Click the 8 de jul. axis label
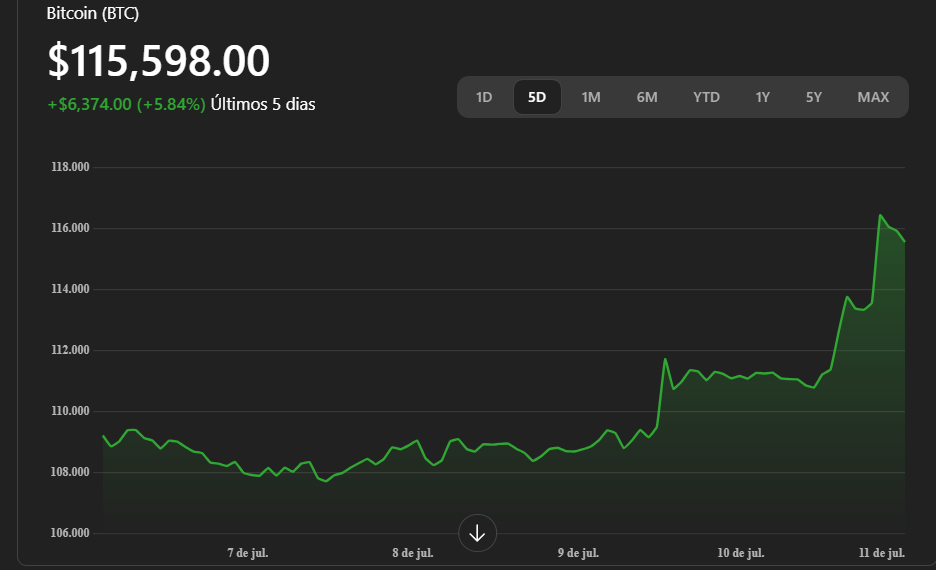The image size is (936, 570). pyautogui.click(x=412, y=553)
